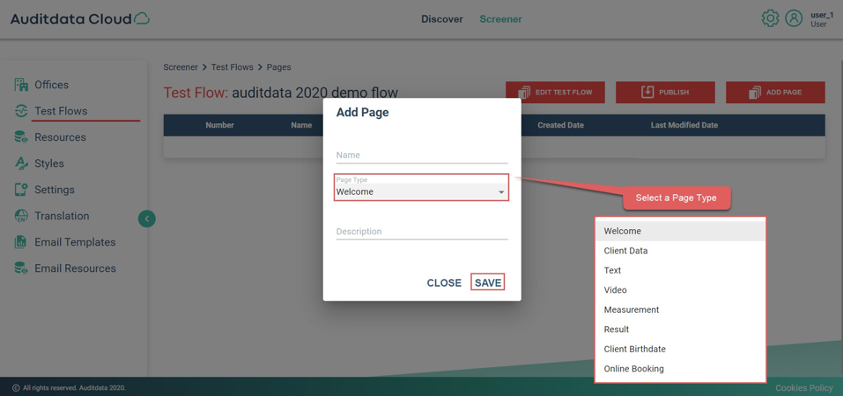
Task: Switch to the Discover tab
Action: pyautogui.click(x=442, y=19)
